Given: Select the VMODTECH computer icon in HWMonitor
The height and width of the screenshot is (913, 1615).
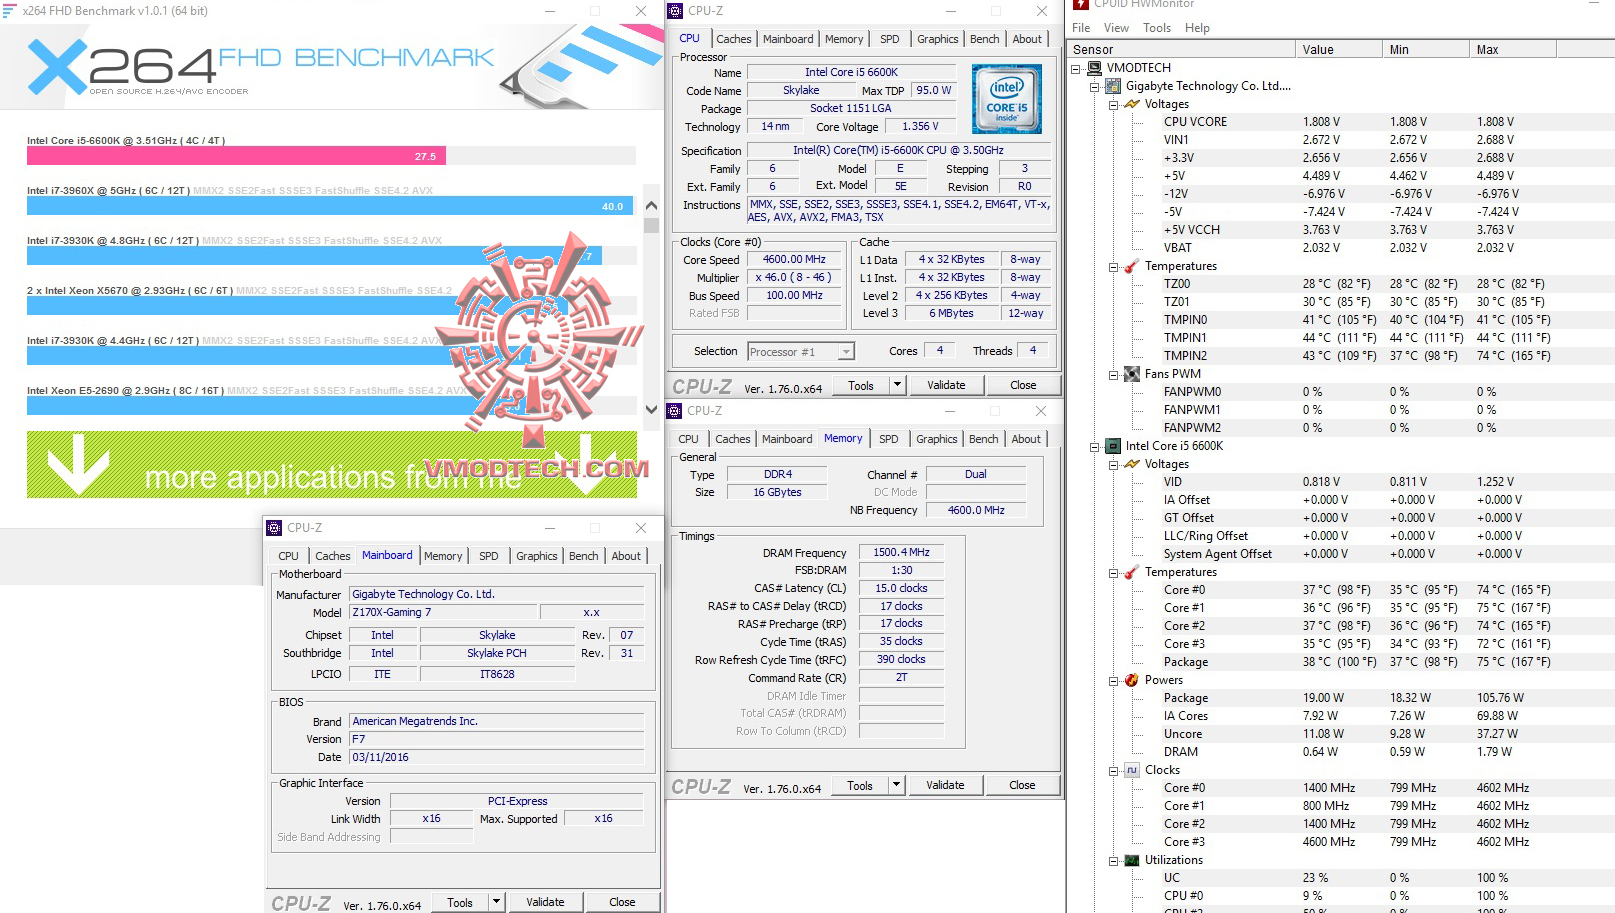Looking at the screenshot, I should pyautogui.click(x=1095, y=68).
